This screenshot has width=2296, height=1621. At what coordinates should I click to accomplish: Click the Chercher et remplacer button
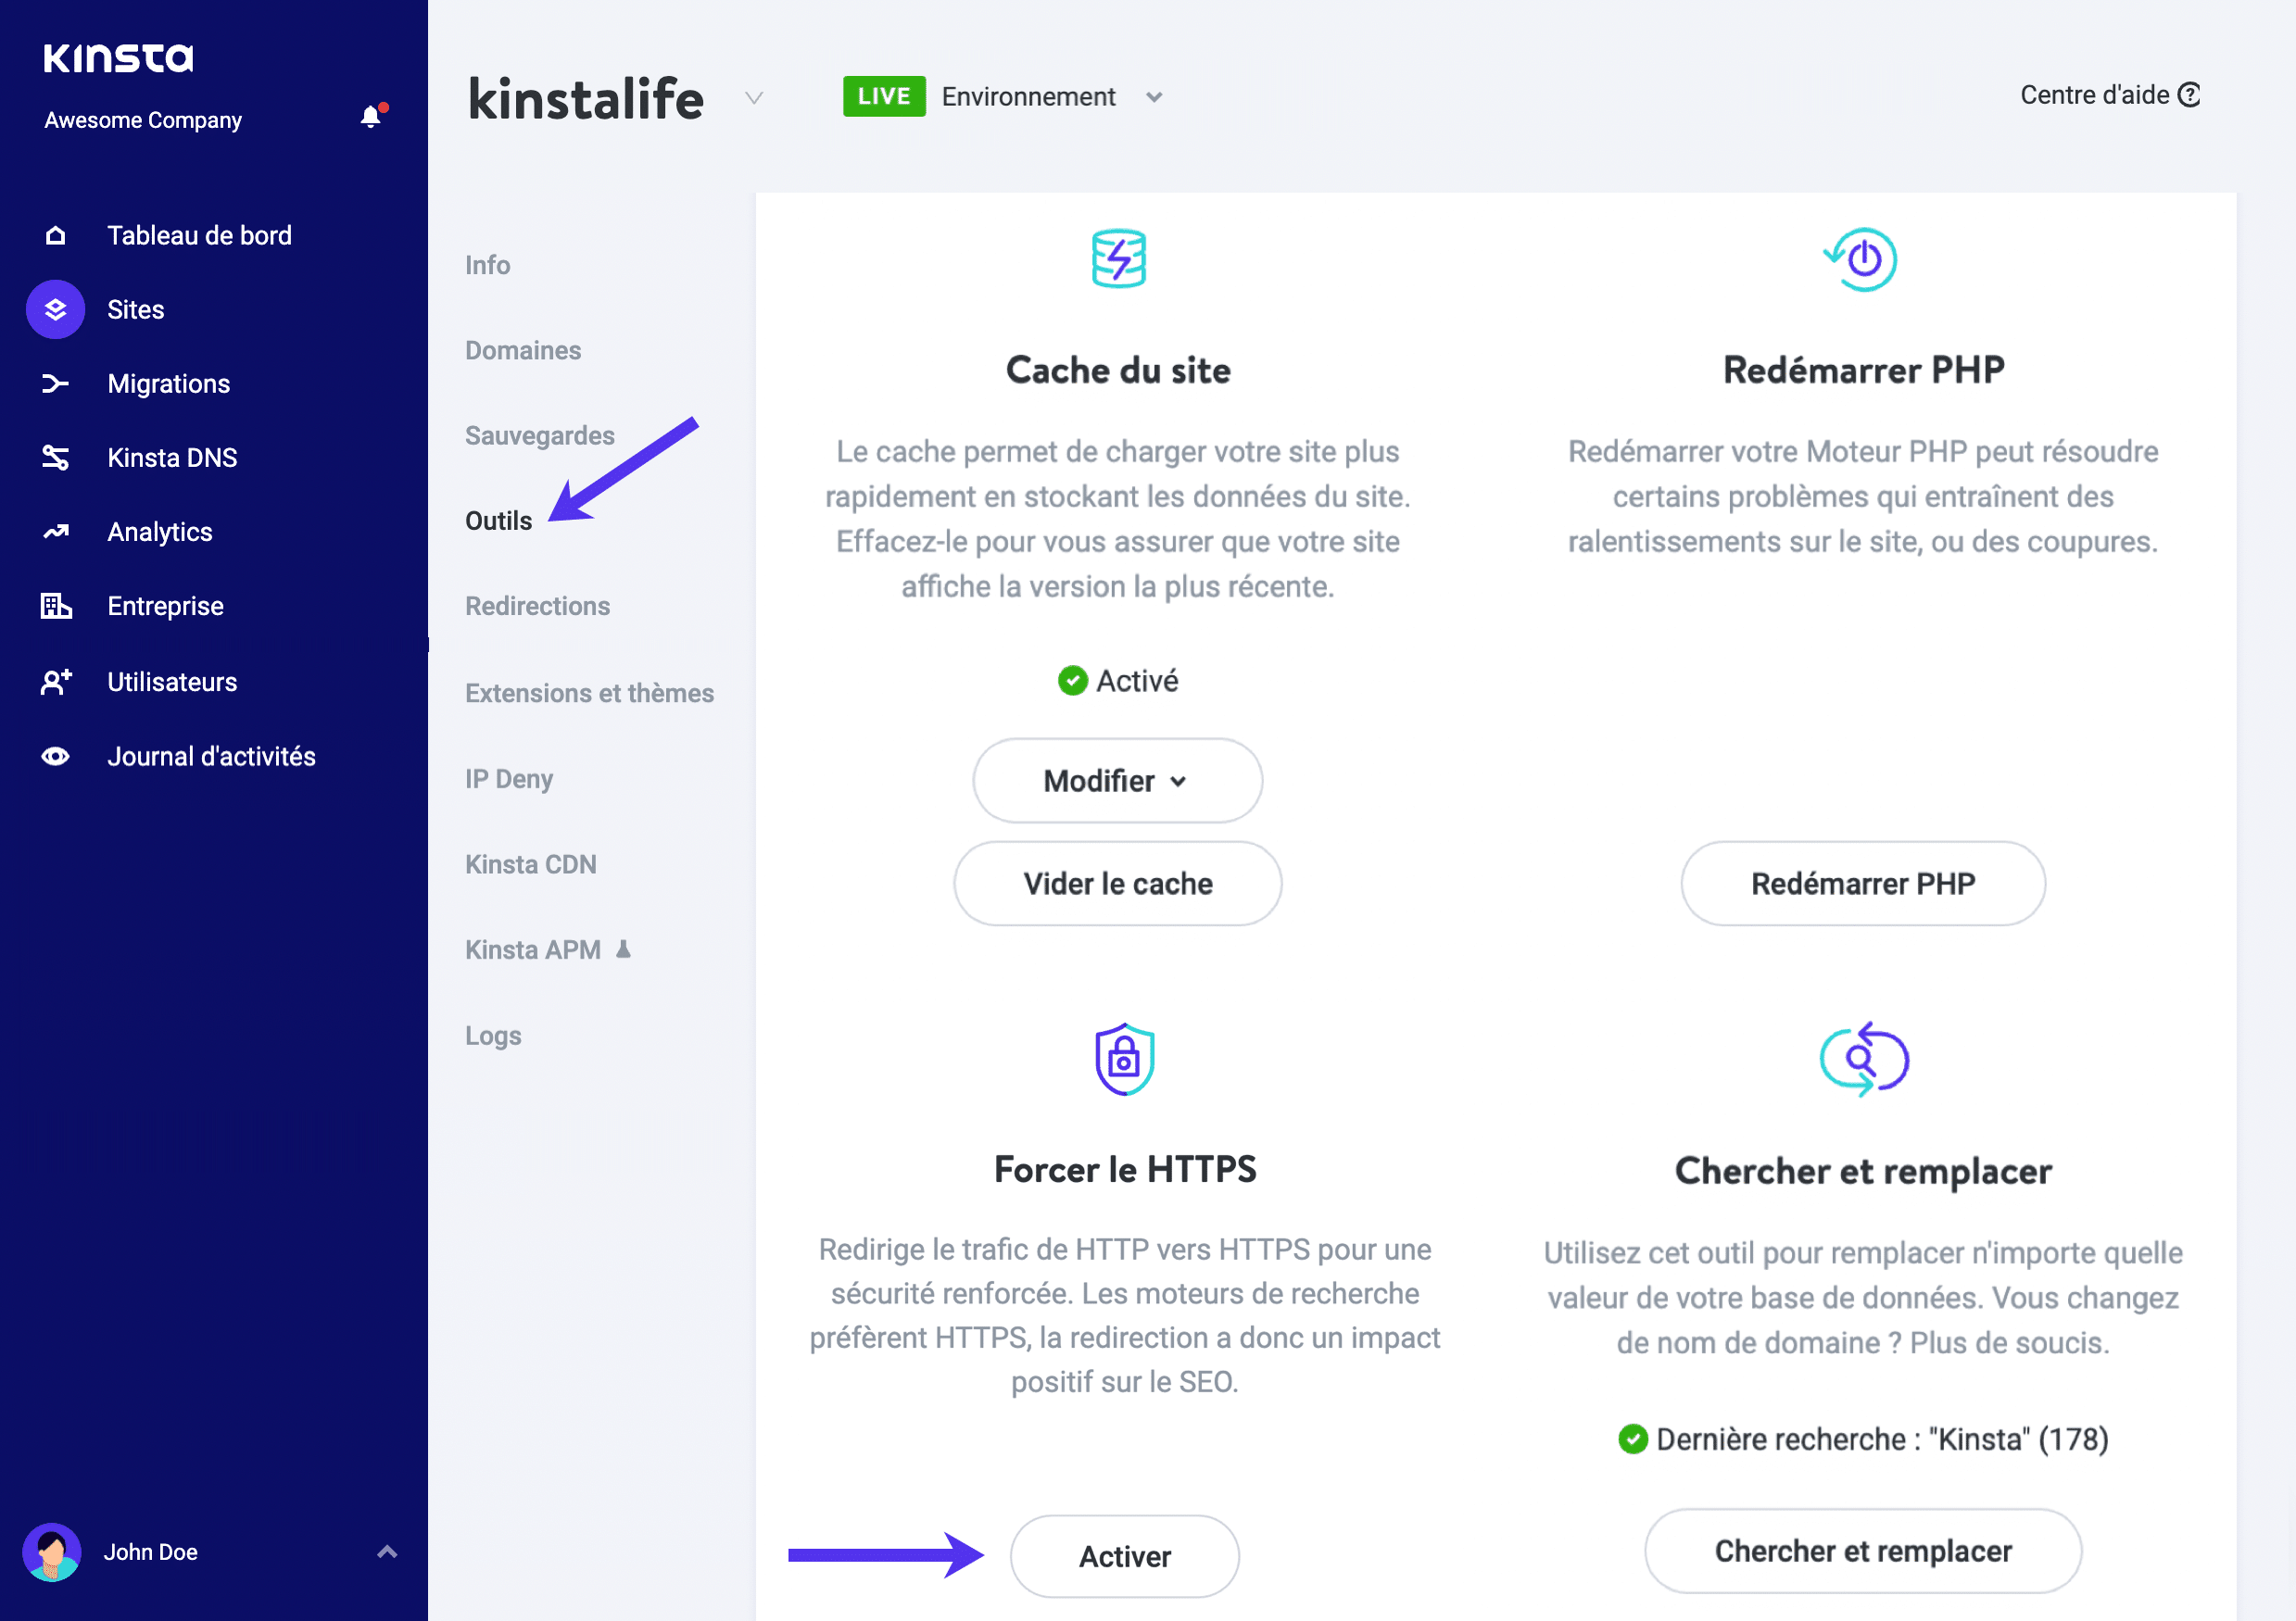point(1863,1550)
